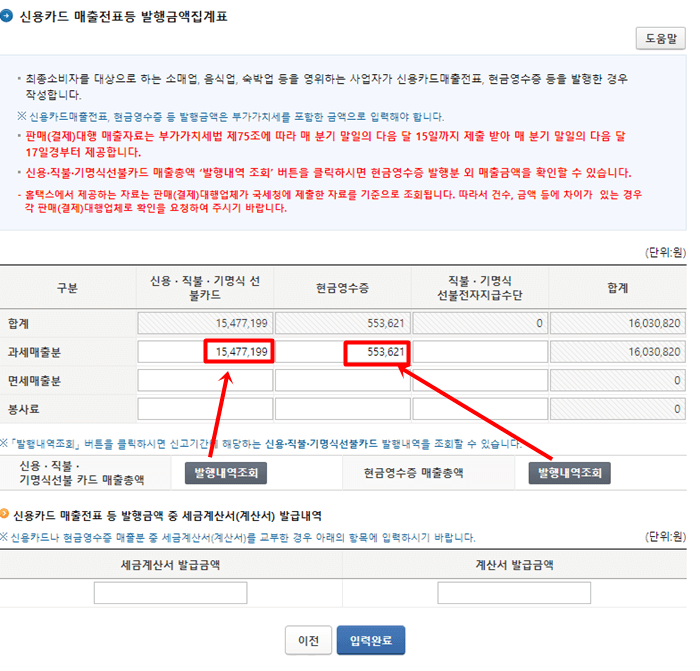This screenshot has width=700, height=671.
Task: Focus 봉사료 선불전자지급수단 field
Action: [480, 409]
